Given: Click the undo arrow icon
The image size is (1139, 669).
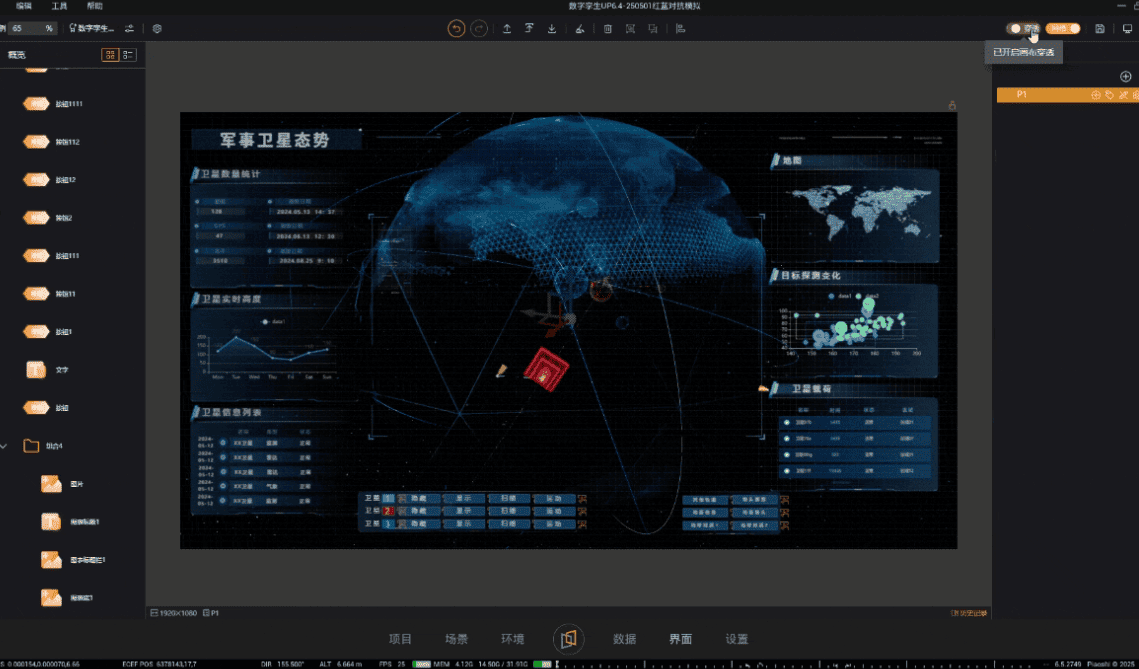Looking at the screenshot, I should pos(457,29).
